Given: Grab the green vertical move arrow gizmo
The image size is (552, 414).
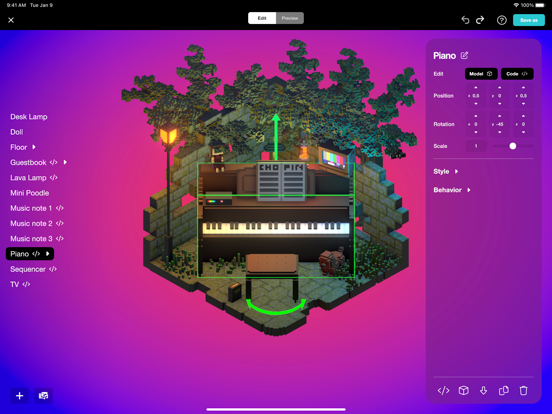Looking at the screenshot, I should [x=276, y=136].
